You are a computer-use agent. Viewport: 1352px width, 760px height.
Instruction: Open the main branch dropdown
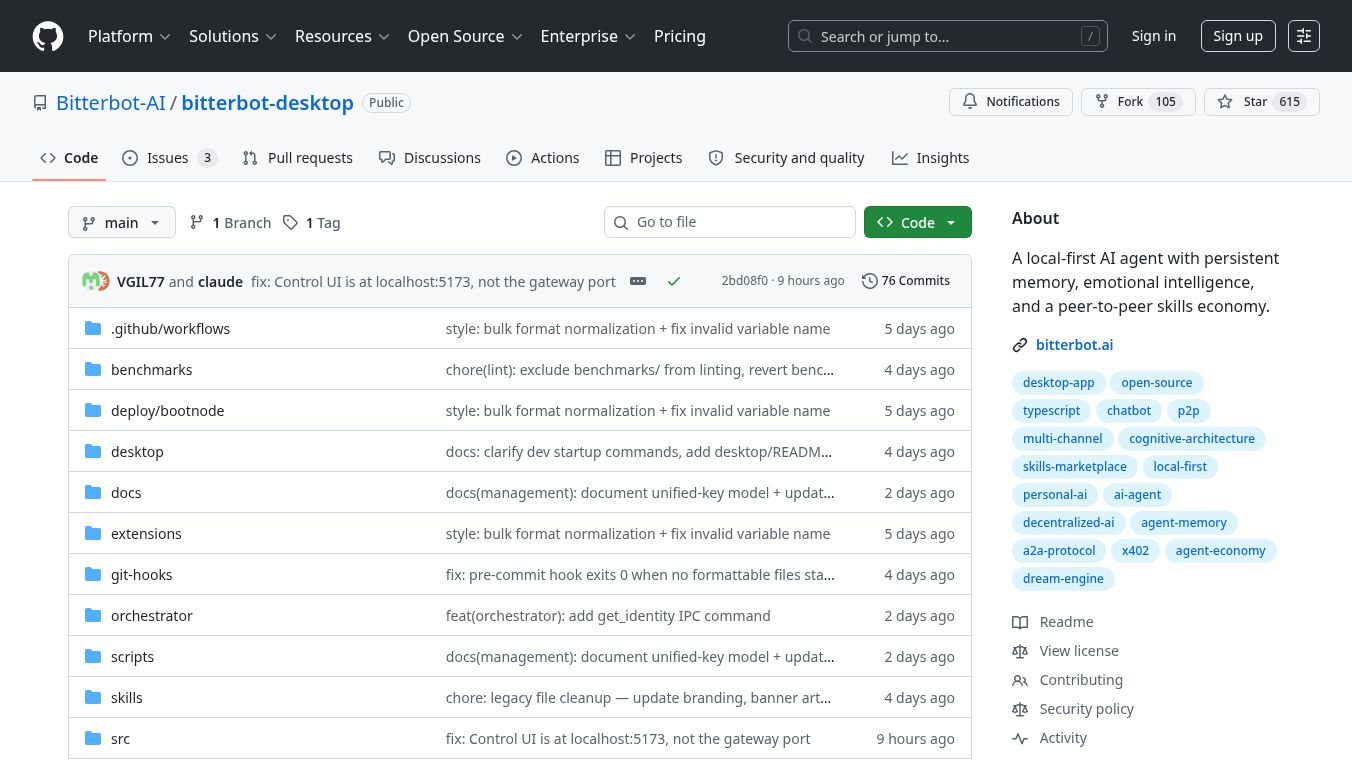tap(122, 223)
